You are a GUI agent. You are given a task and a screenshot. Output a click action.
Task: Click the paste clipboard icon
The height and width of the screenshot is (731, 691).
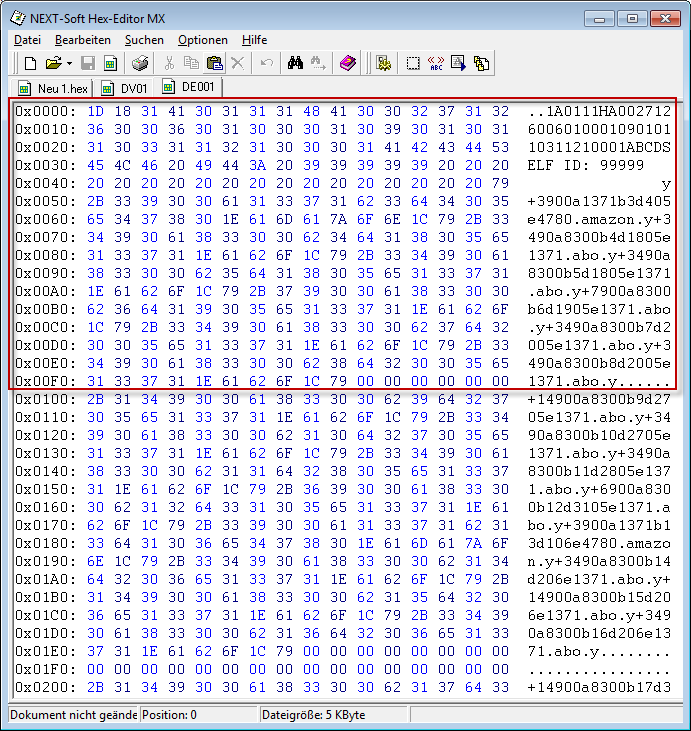tap(214, 63)
